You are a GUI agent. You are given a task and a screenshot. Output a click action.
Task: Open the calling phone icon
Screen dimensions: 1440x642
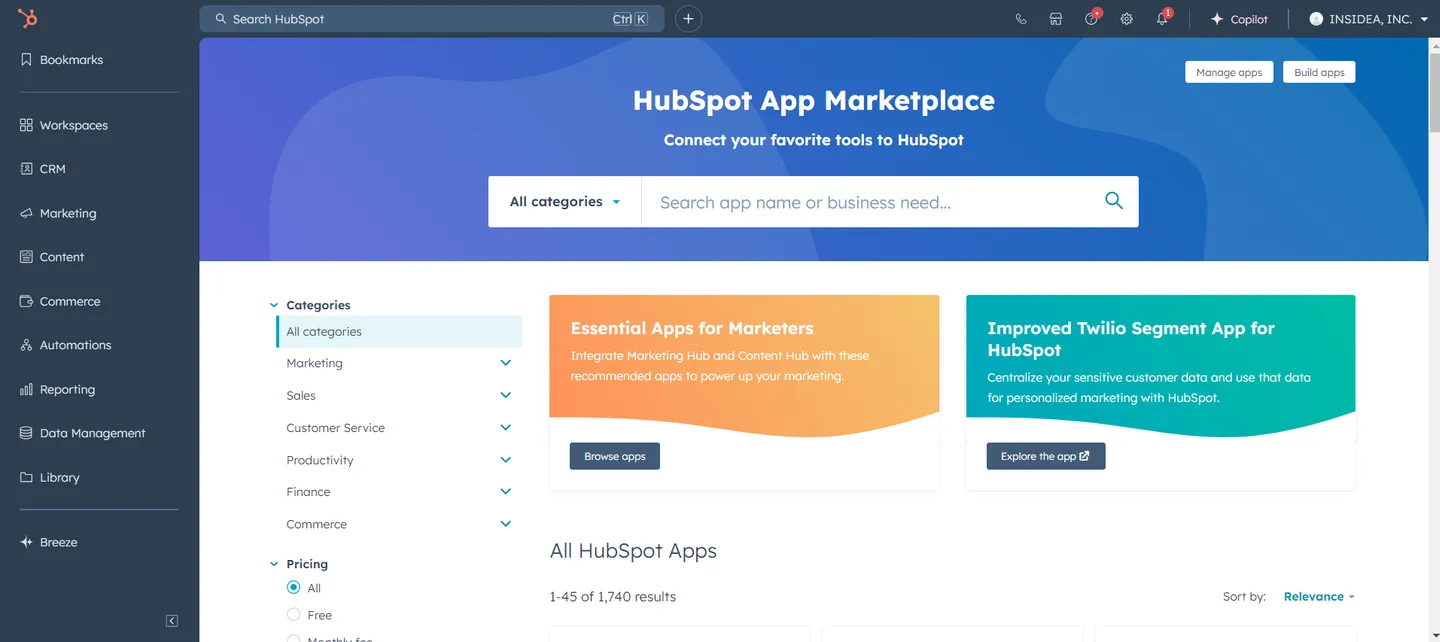click(x=1020, y=19)
